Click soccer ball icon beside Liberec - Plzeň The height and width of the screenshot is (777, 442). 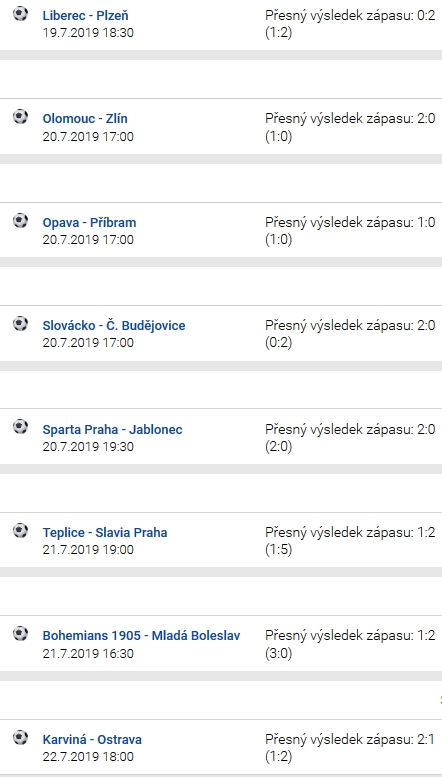[x=20, y=13]
